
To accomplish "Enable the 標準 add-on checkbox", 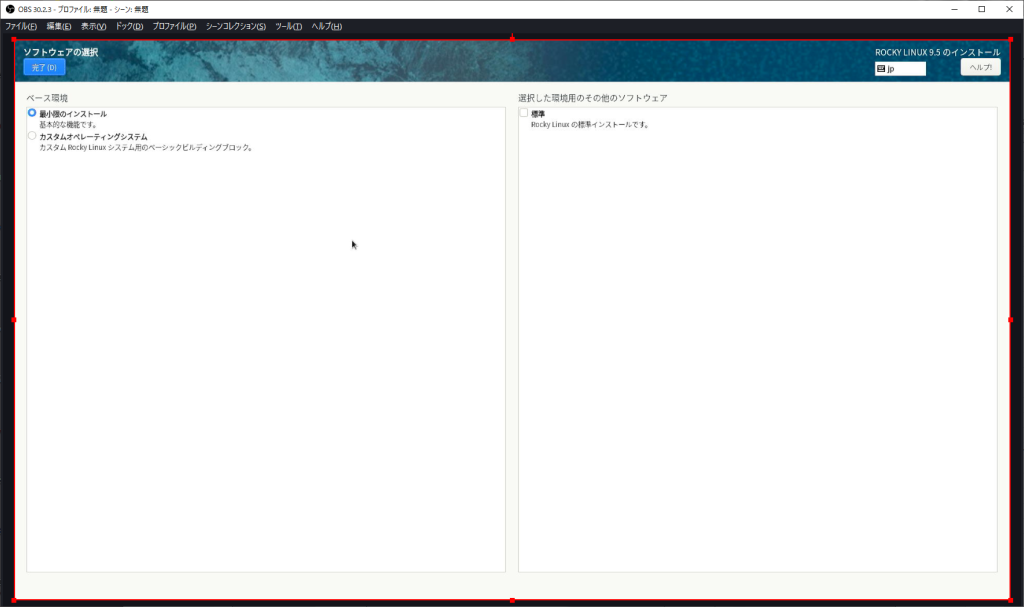I will [x=523, y=113].
